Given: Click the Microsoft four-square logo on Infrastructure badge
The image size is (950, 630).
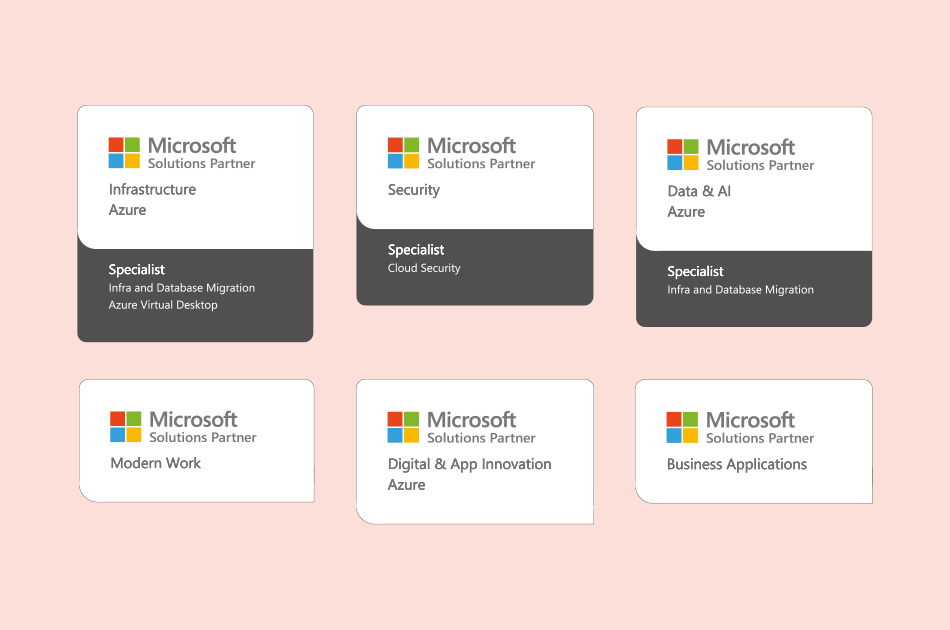Looking at the screenshot, I should click(126, 152).
